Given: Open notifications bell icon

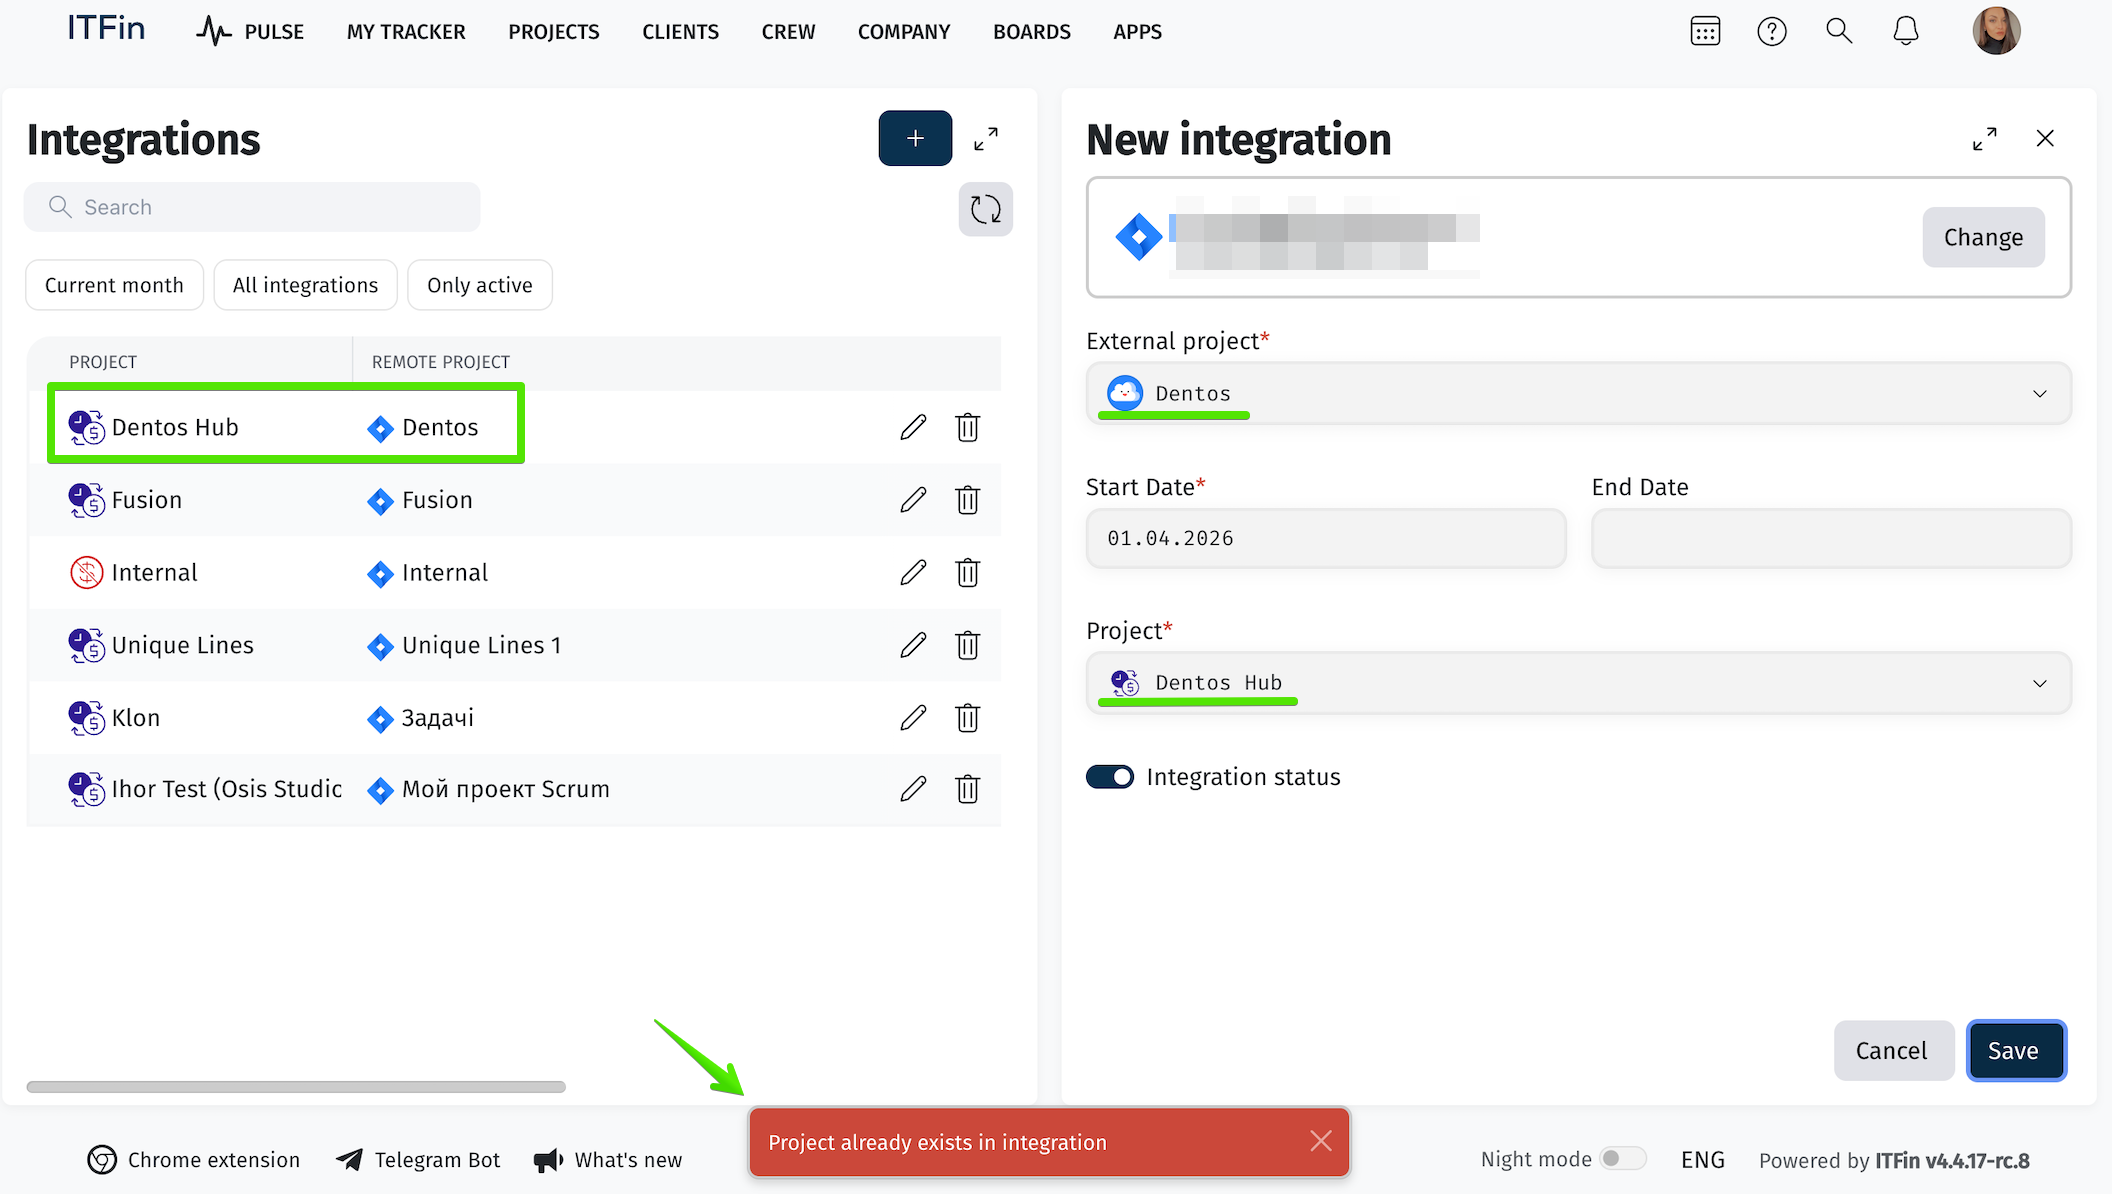Looking at the screenshot, I should (1906, 32).
